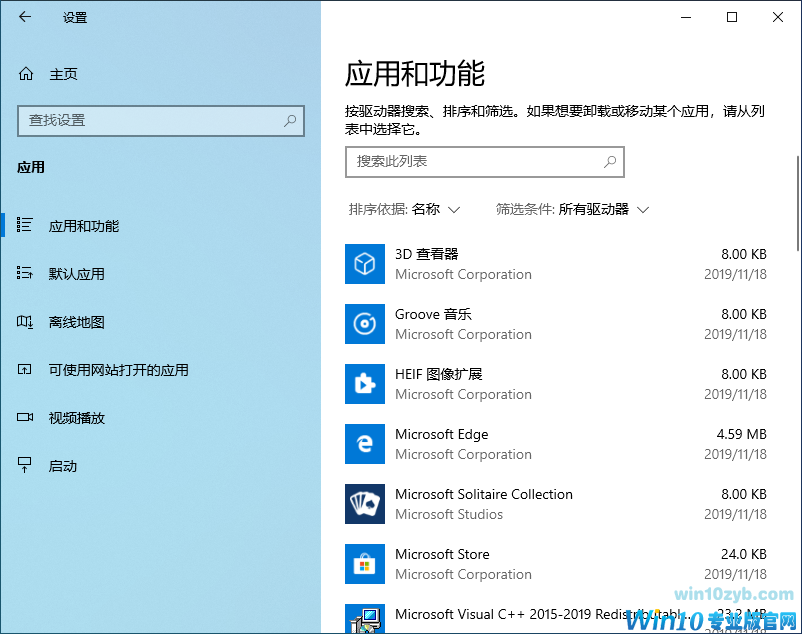Screen dimensions: 802x634
Task: Focus the 搜索此列表 input field
Action: (470, 161)
